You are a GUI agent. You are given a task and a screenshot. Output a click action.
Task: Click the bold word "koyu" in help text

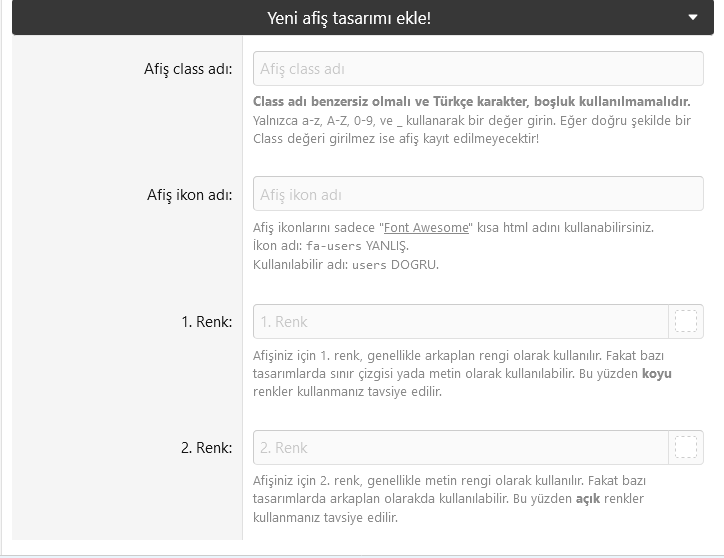point(656,373)
